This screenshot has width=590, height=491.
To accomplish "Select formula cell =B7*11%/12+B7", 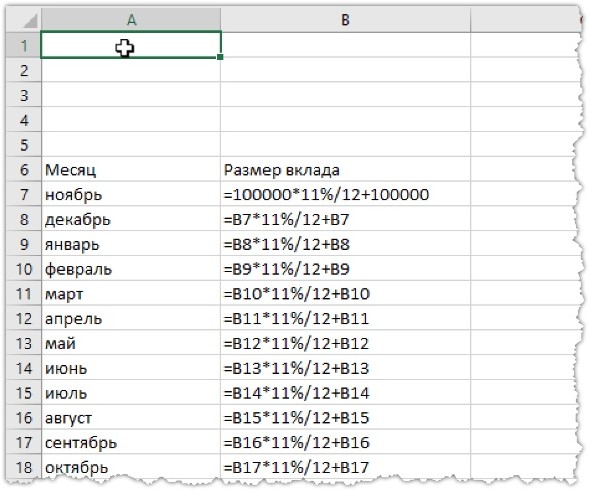I will (345, 219).
